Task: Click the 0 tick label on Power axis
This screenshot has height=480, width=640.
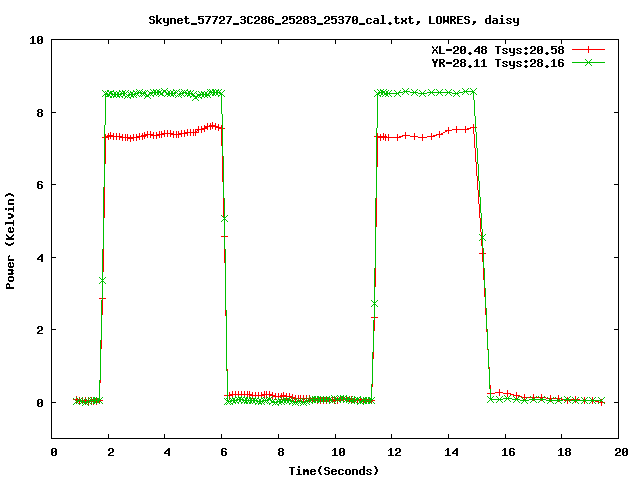Action: click(x=40, y=403)
